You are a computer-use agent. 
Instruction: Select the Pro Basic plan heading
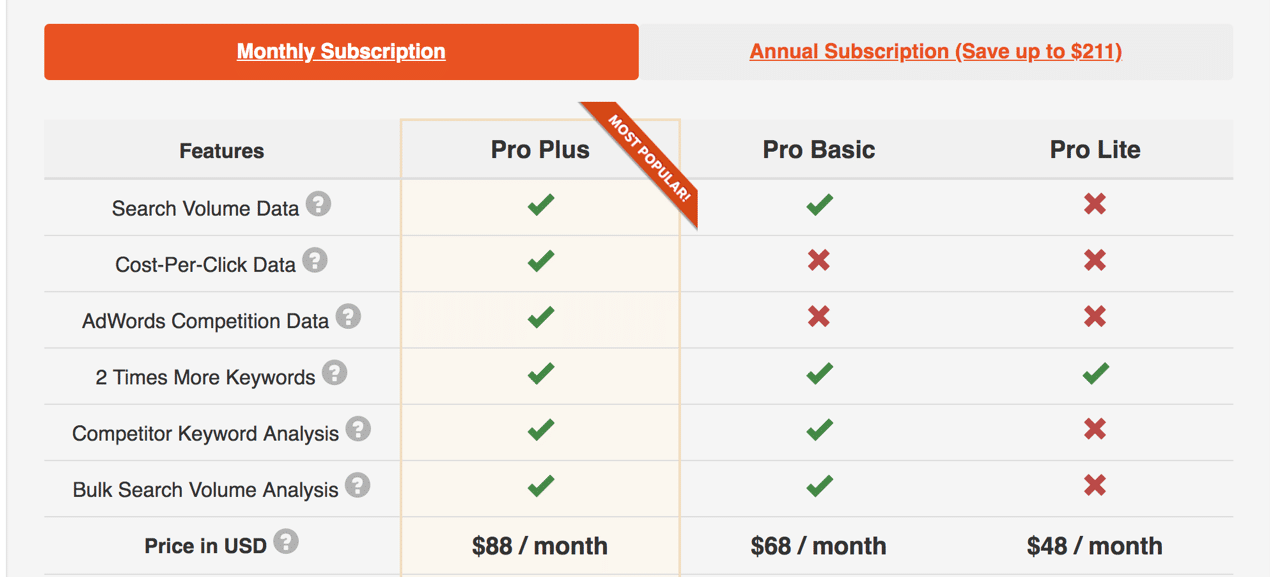coord(819,150)
